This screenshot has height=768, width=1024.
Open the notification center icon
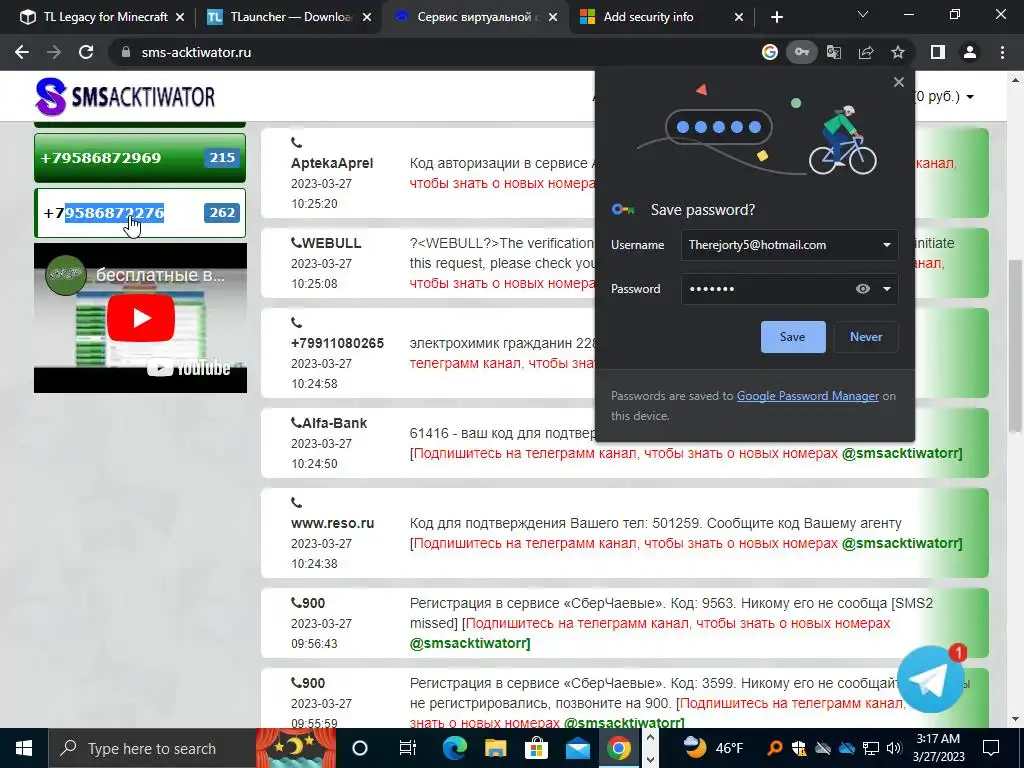coord(991,748)
